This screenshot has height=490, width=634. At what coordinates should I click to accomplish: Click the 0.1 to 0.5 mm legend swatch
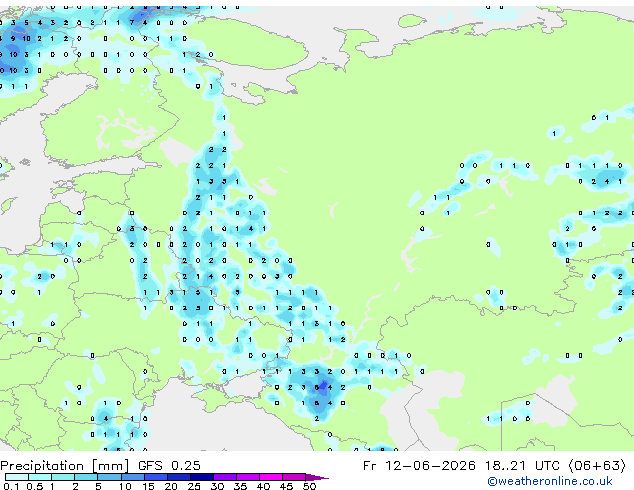click(17, 477)
